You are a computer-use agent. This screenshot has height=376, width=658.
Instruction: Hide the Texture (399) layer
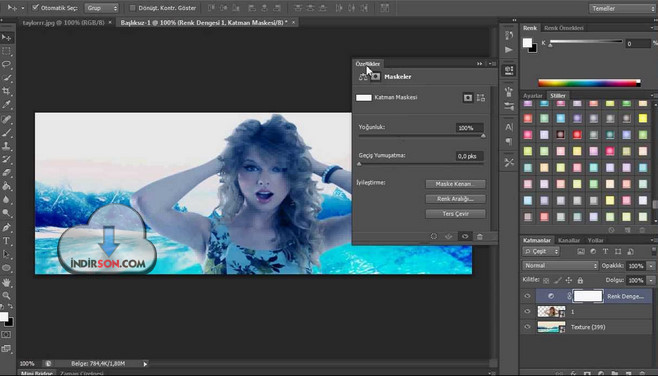(x=527, y=327)
